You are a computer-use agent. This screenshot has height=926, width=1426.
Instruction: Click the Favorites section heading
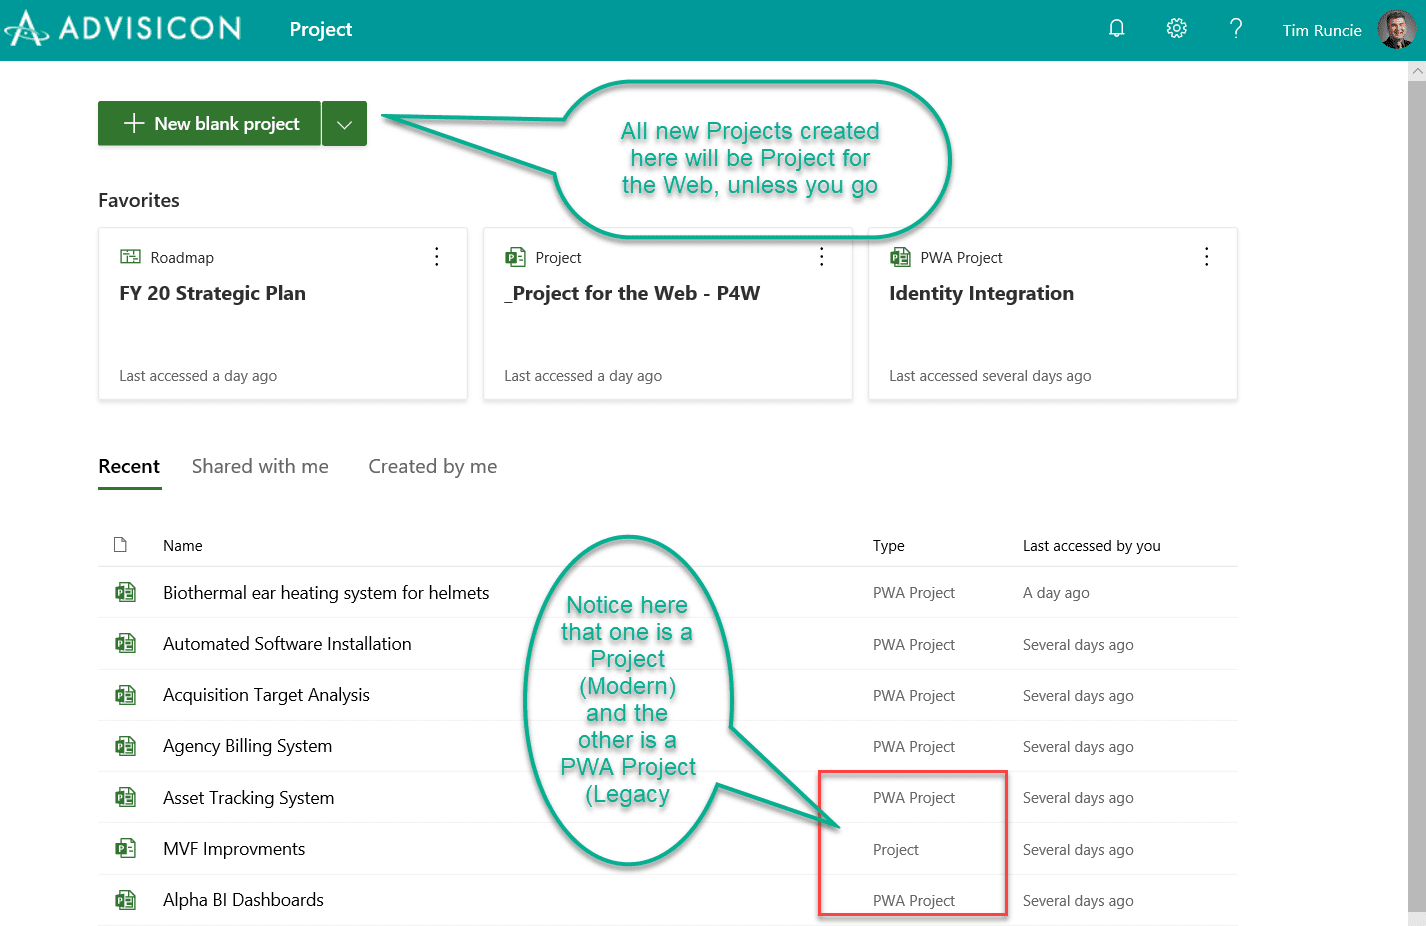[x=139, y=200]
